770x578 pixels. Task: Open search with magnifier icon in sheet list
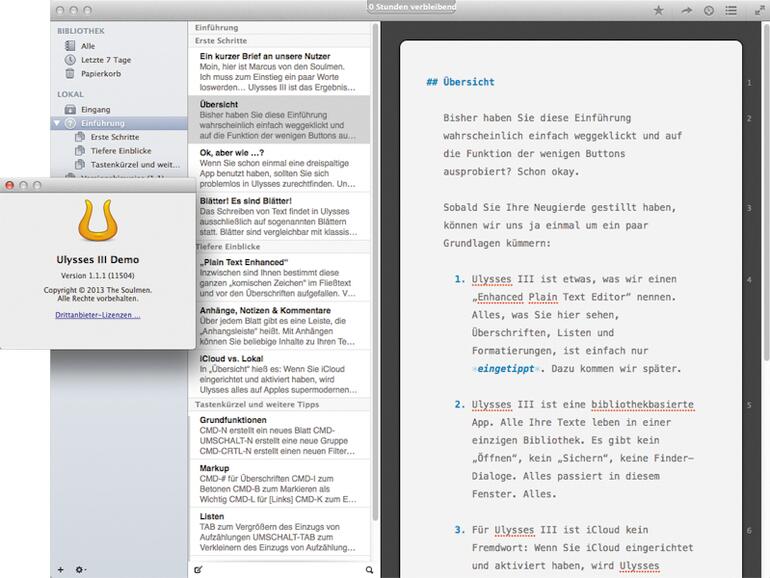(369, 570)
